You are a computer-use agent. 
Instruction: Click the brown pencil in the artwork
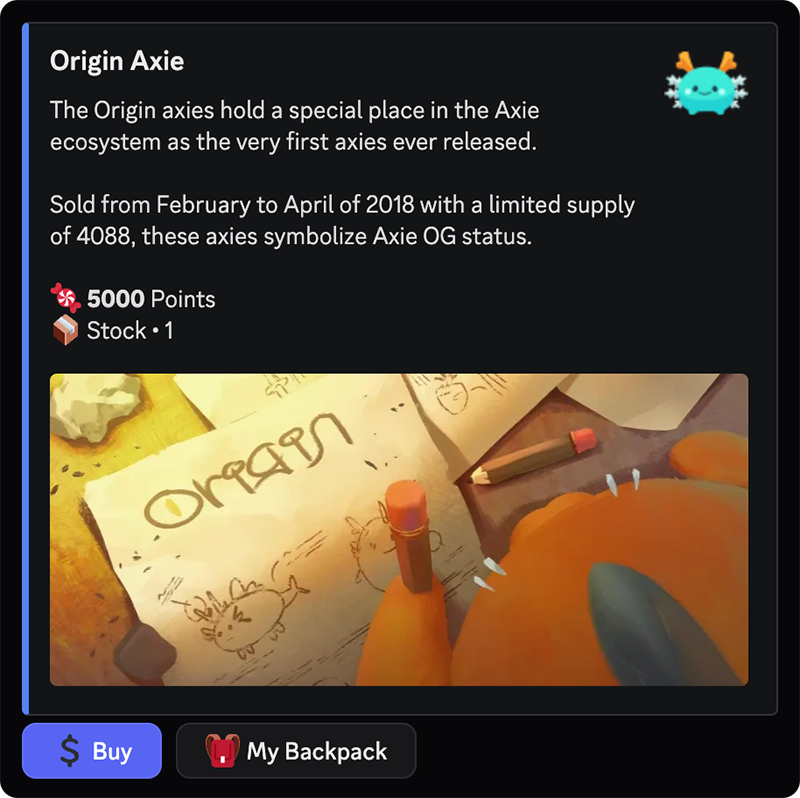(x=533, y=457)
